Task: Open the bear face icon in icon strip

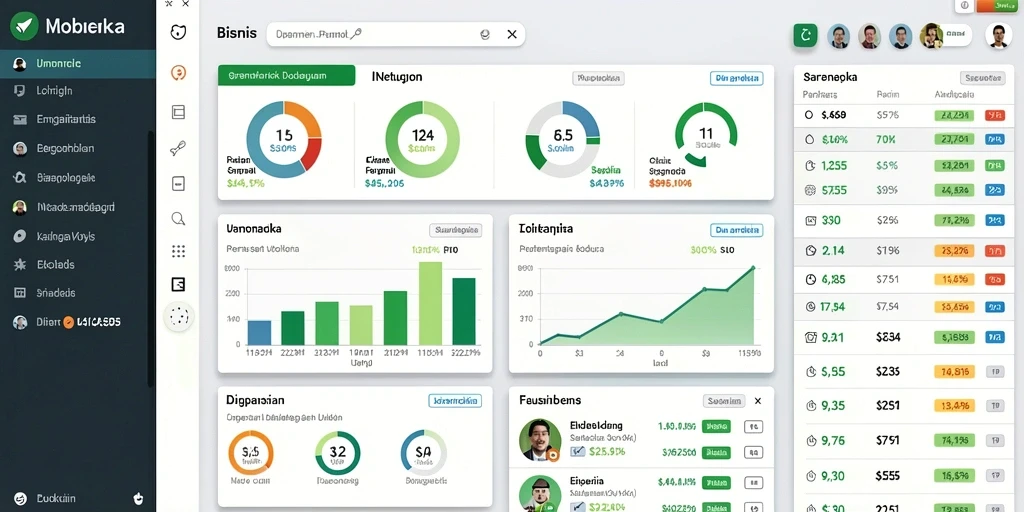Action: click(x=178, y=32)
